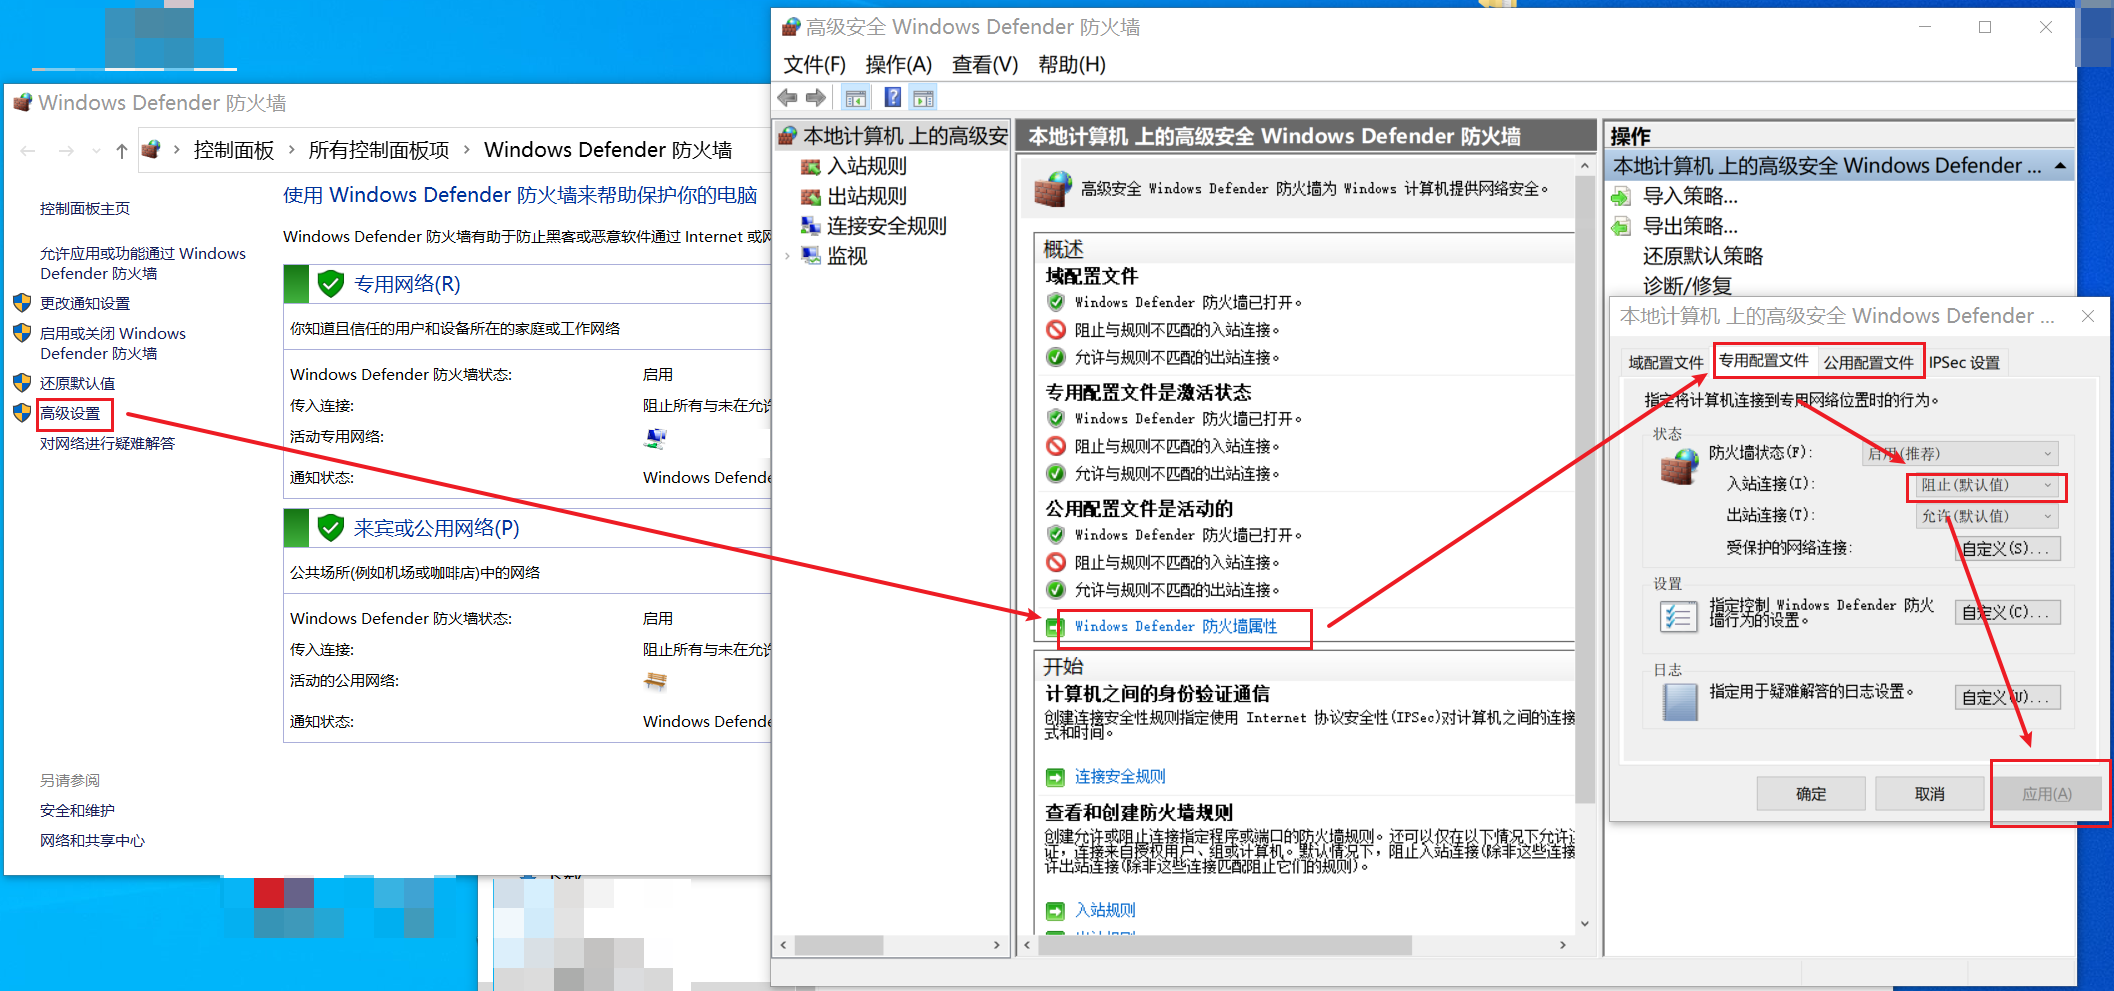Screen dimensions: 2114x991
Task: Click 还原默认值 in the control panel sidebar
Action: [x=77, y=383]
